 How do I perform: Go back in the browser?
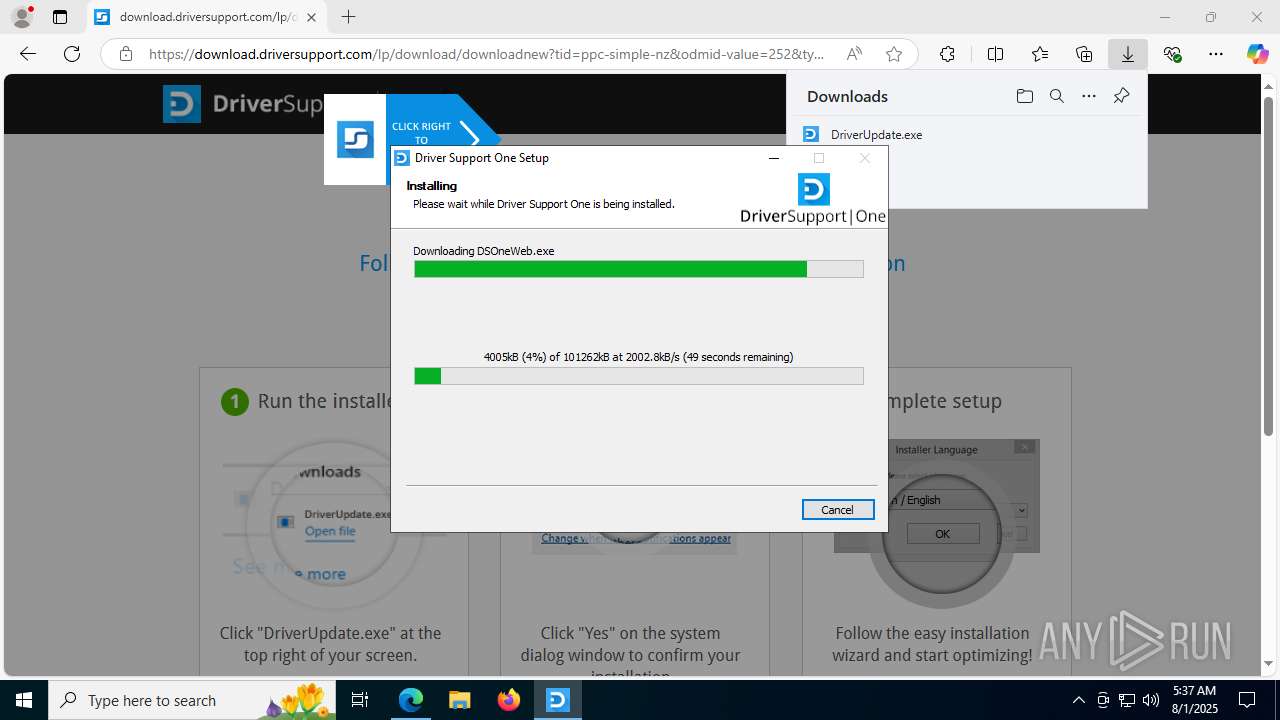(x=28, y=54)
